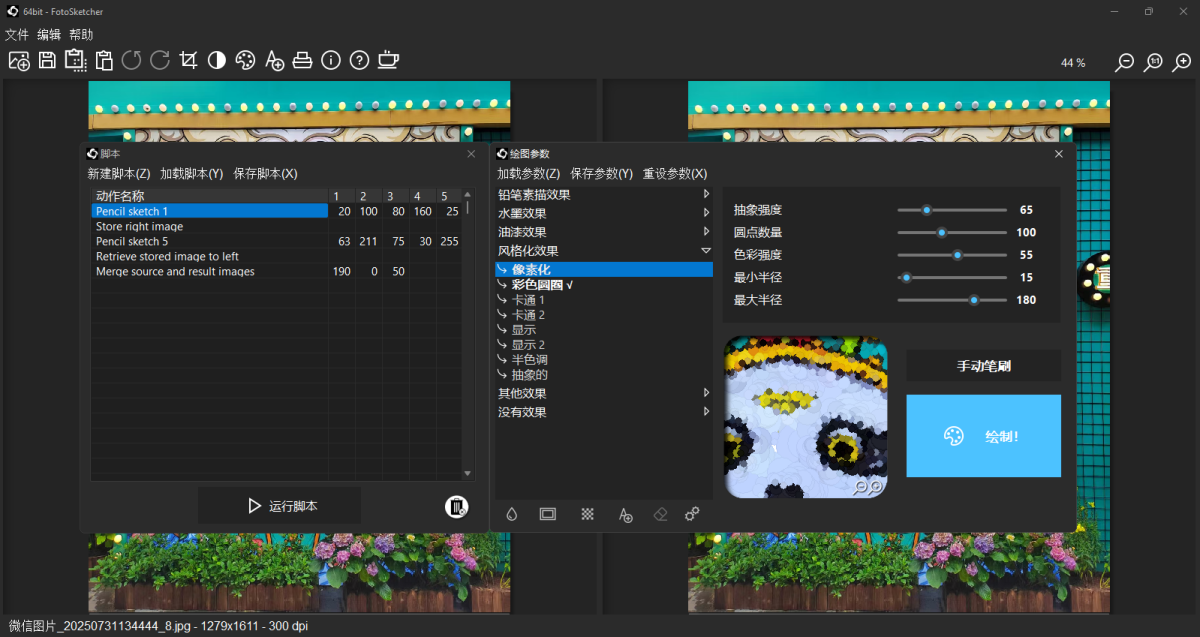Screen dimensions: 1200x637
Task: Select the 卡通 1 effect in the list
Action: 528,300
